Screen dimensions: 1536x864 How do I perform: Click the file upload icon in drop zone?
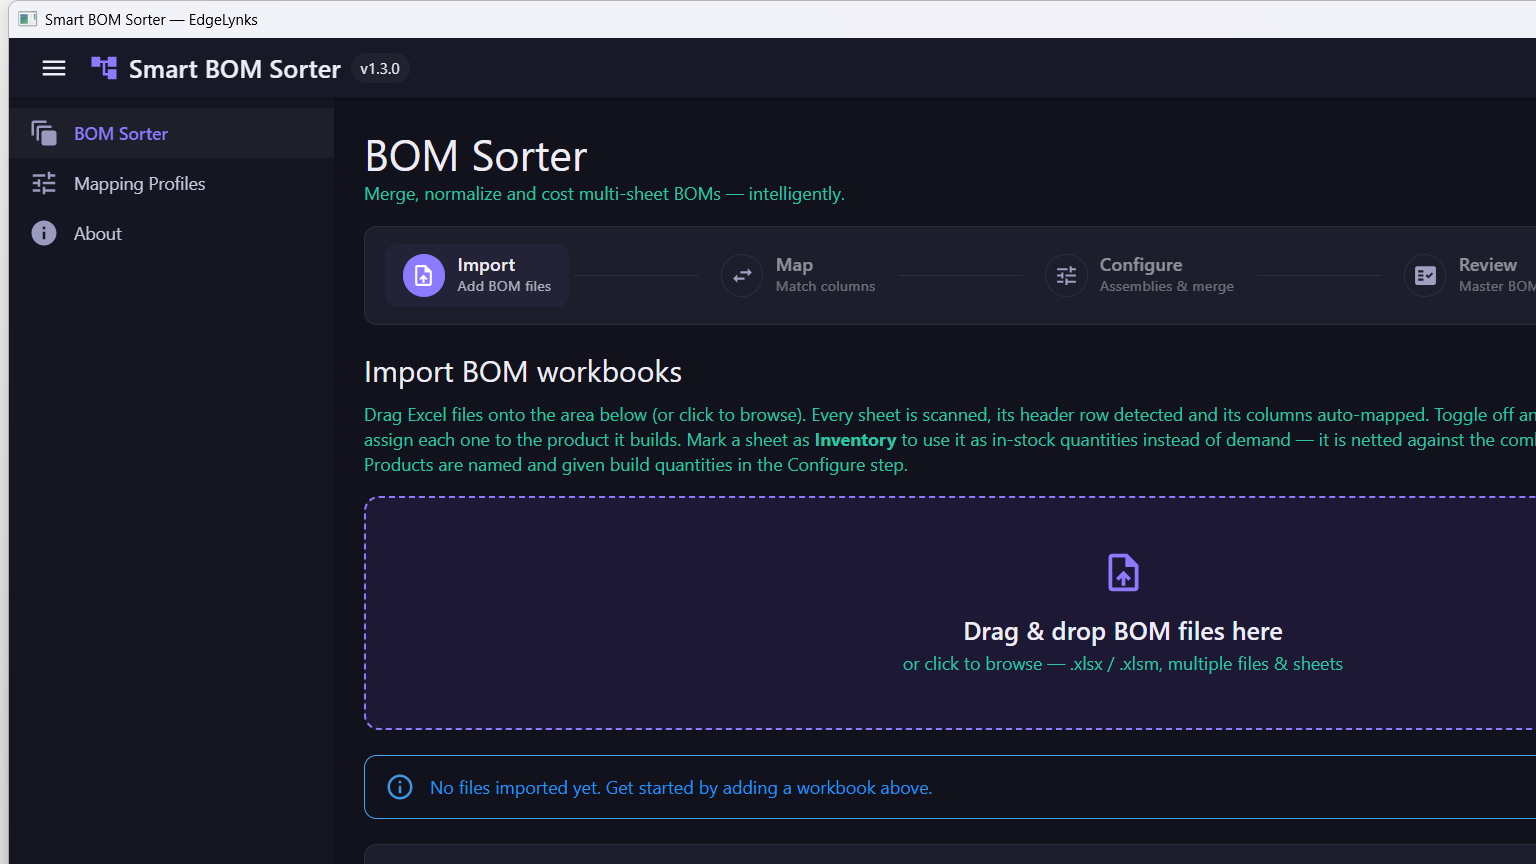coord(1123,573)
